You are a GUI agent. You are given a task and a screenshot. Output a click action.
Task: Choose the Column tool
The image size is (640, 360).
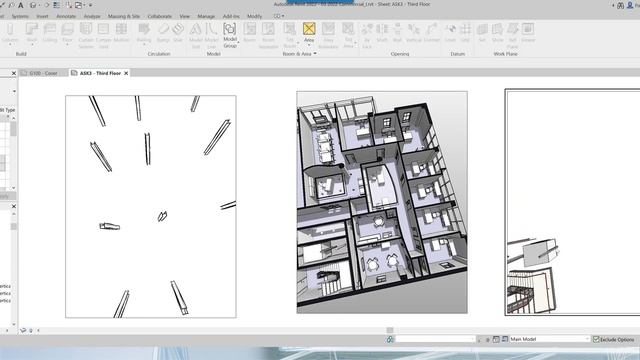pos(10,33)
